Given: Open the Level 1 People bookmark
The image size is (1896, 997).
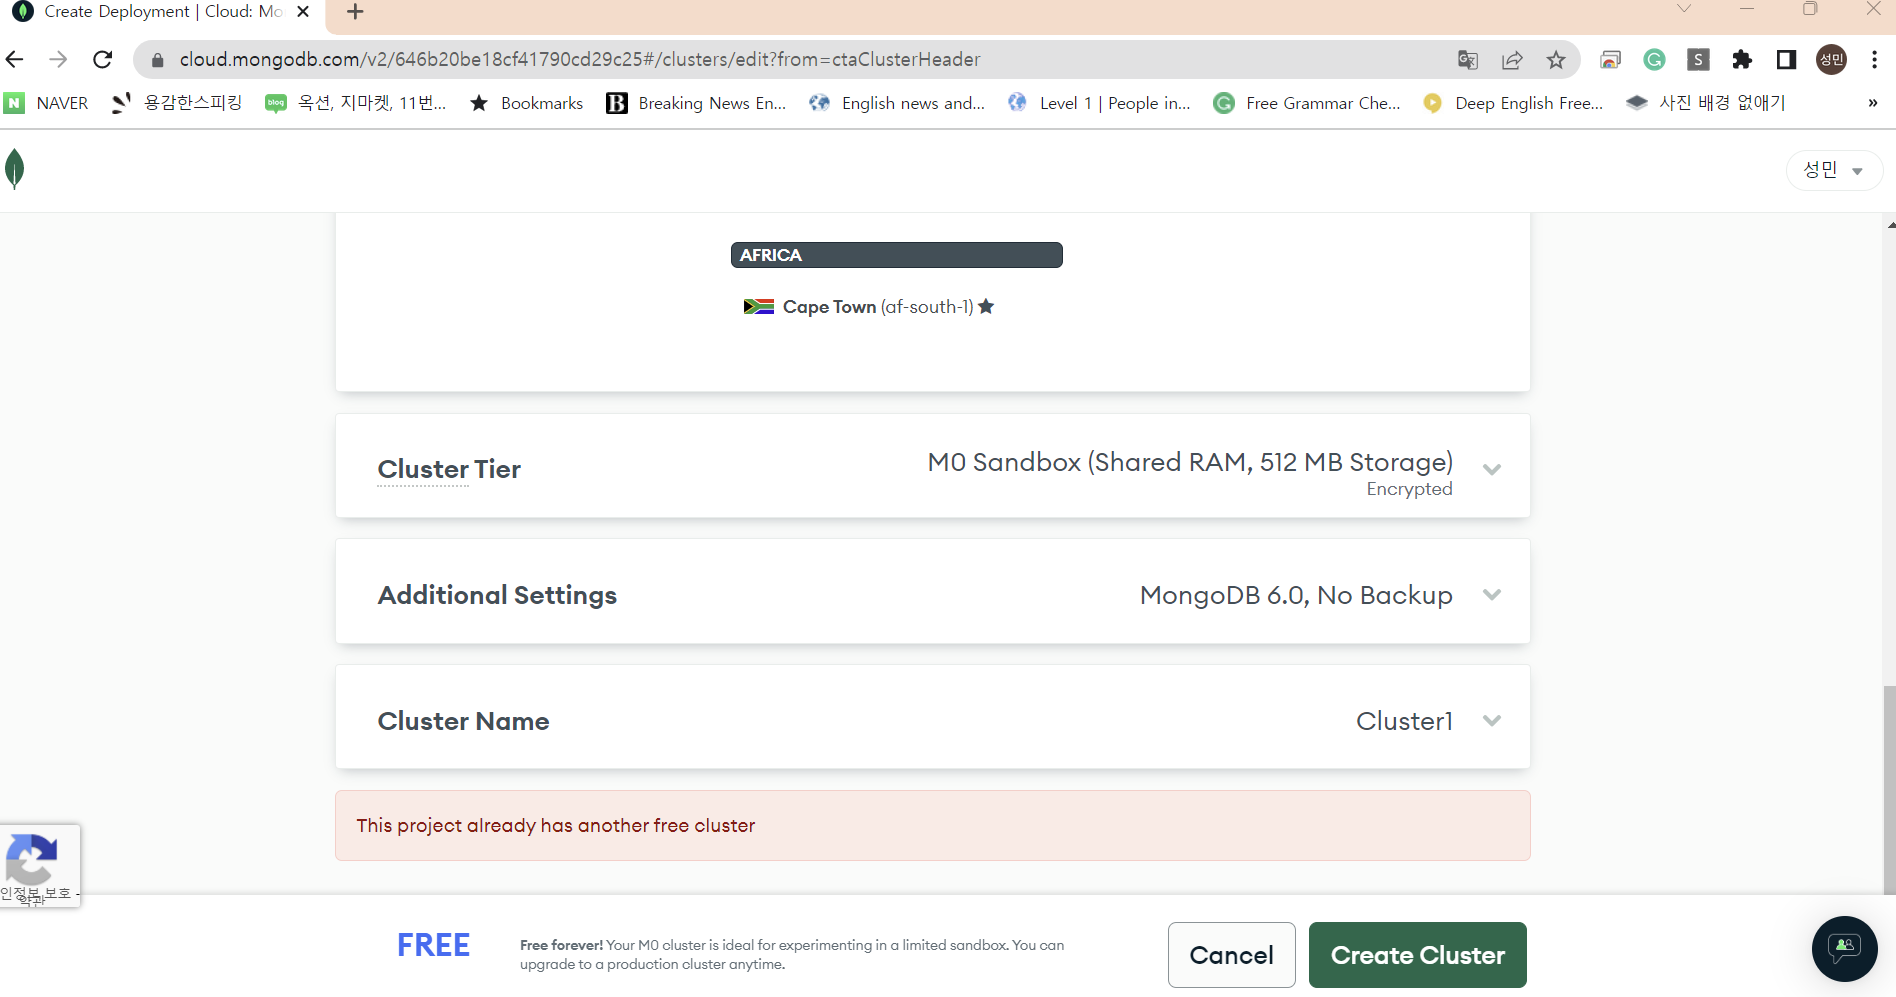Looking at the screenshot, I should [1099, 103].
